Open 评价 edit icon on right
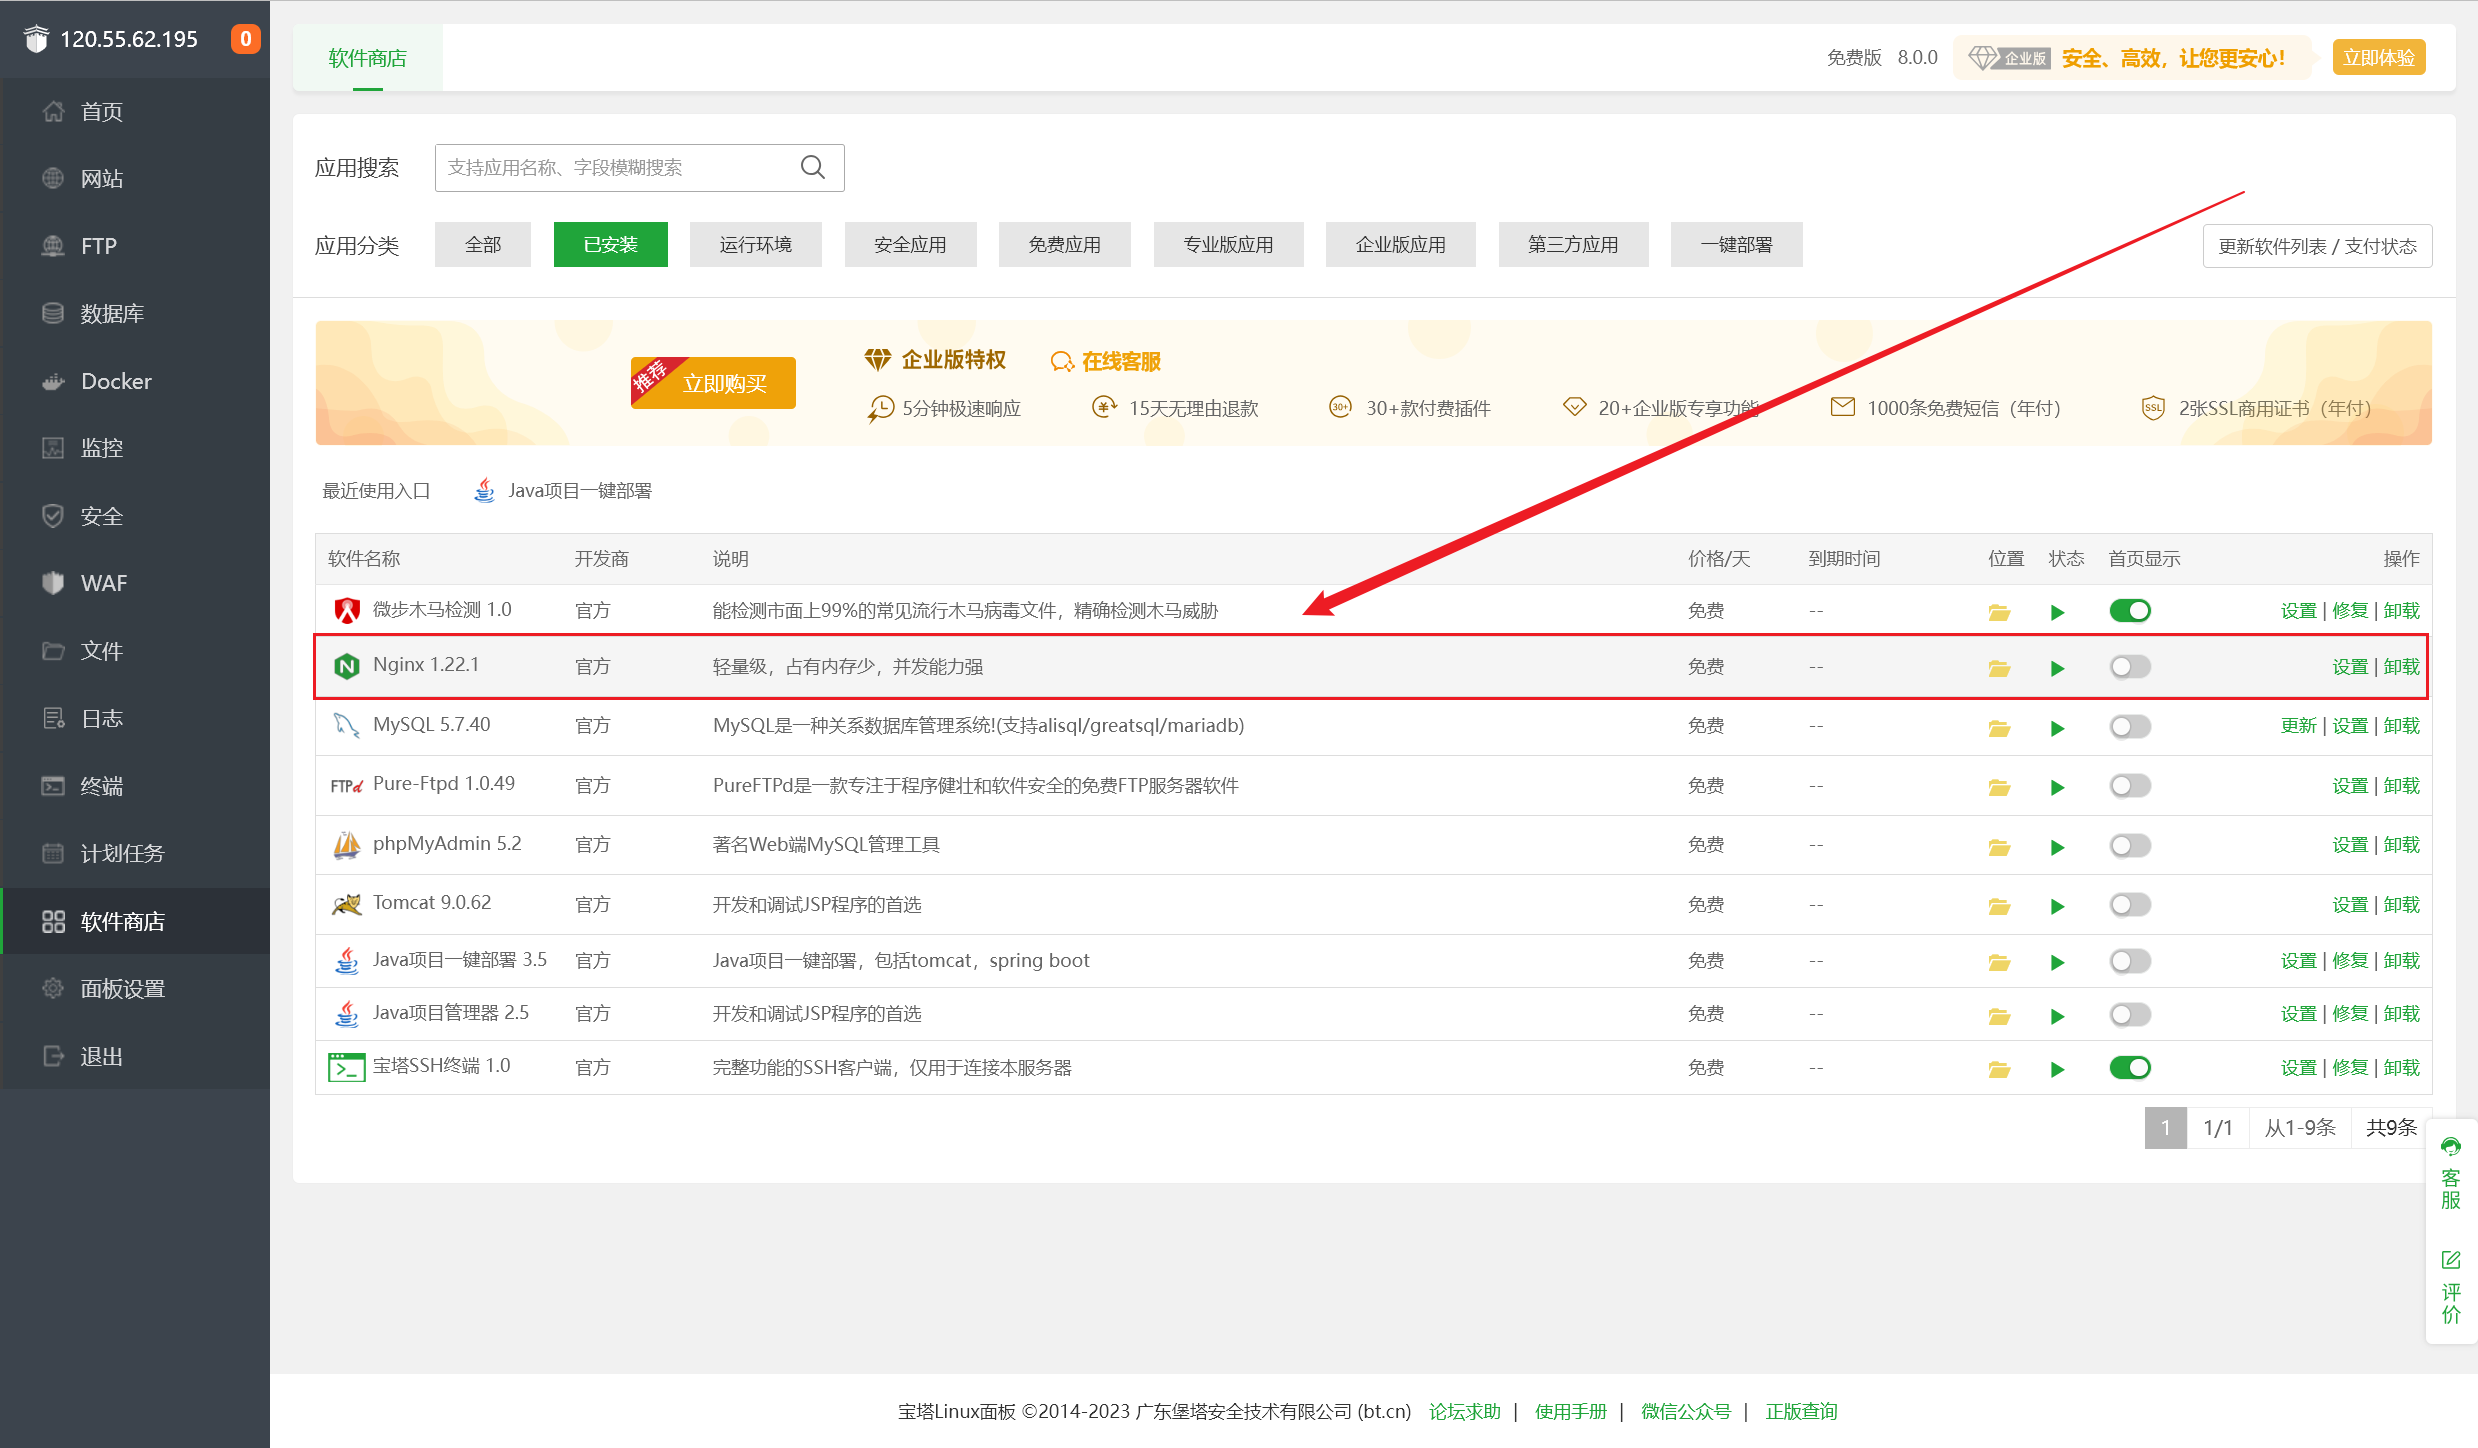This screenshot has width=2478, height=1448. pyautogui.click(x=2450, y=1260)
